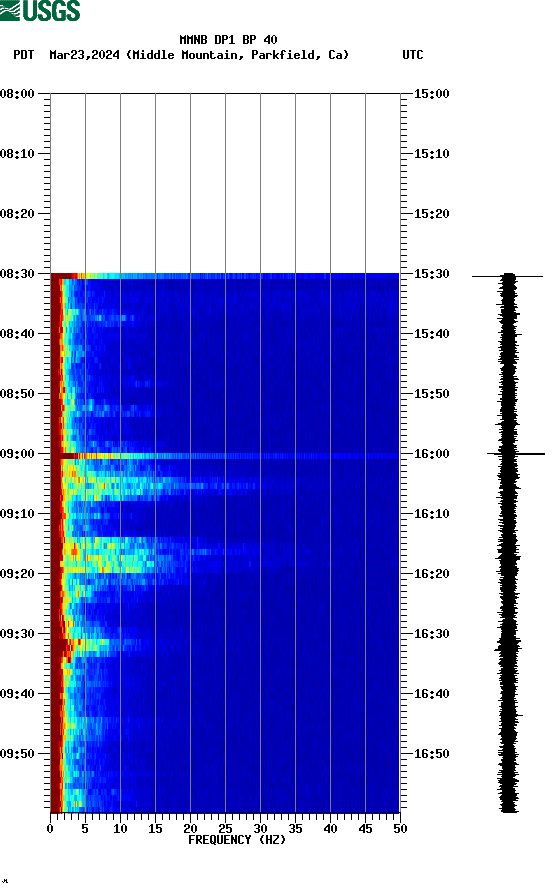Click the 08:20 PDT time label
Screen dimensions: 552x892
point(17,214)
